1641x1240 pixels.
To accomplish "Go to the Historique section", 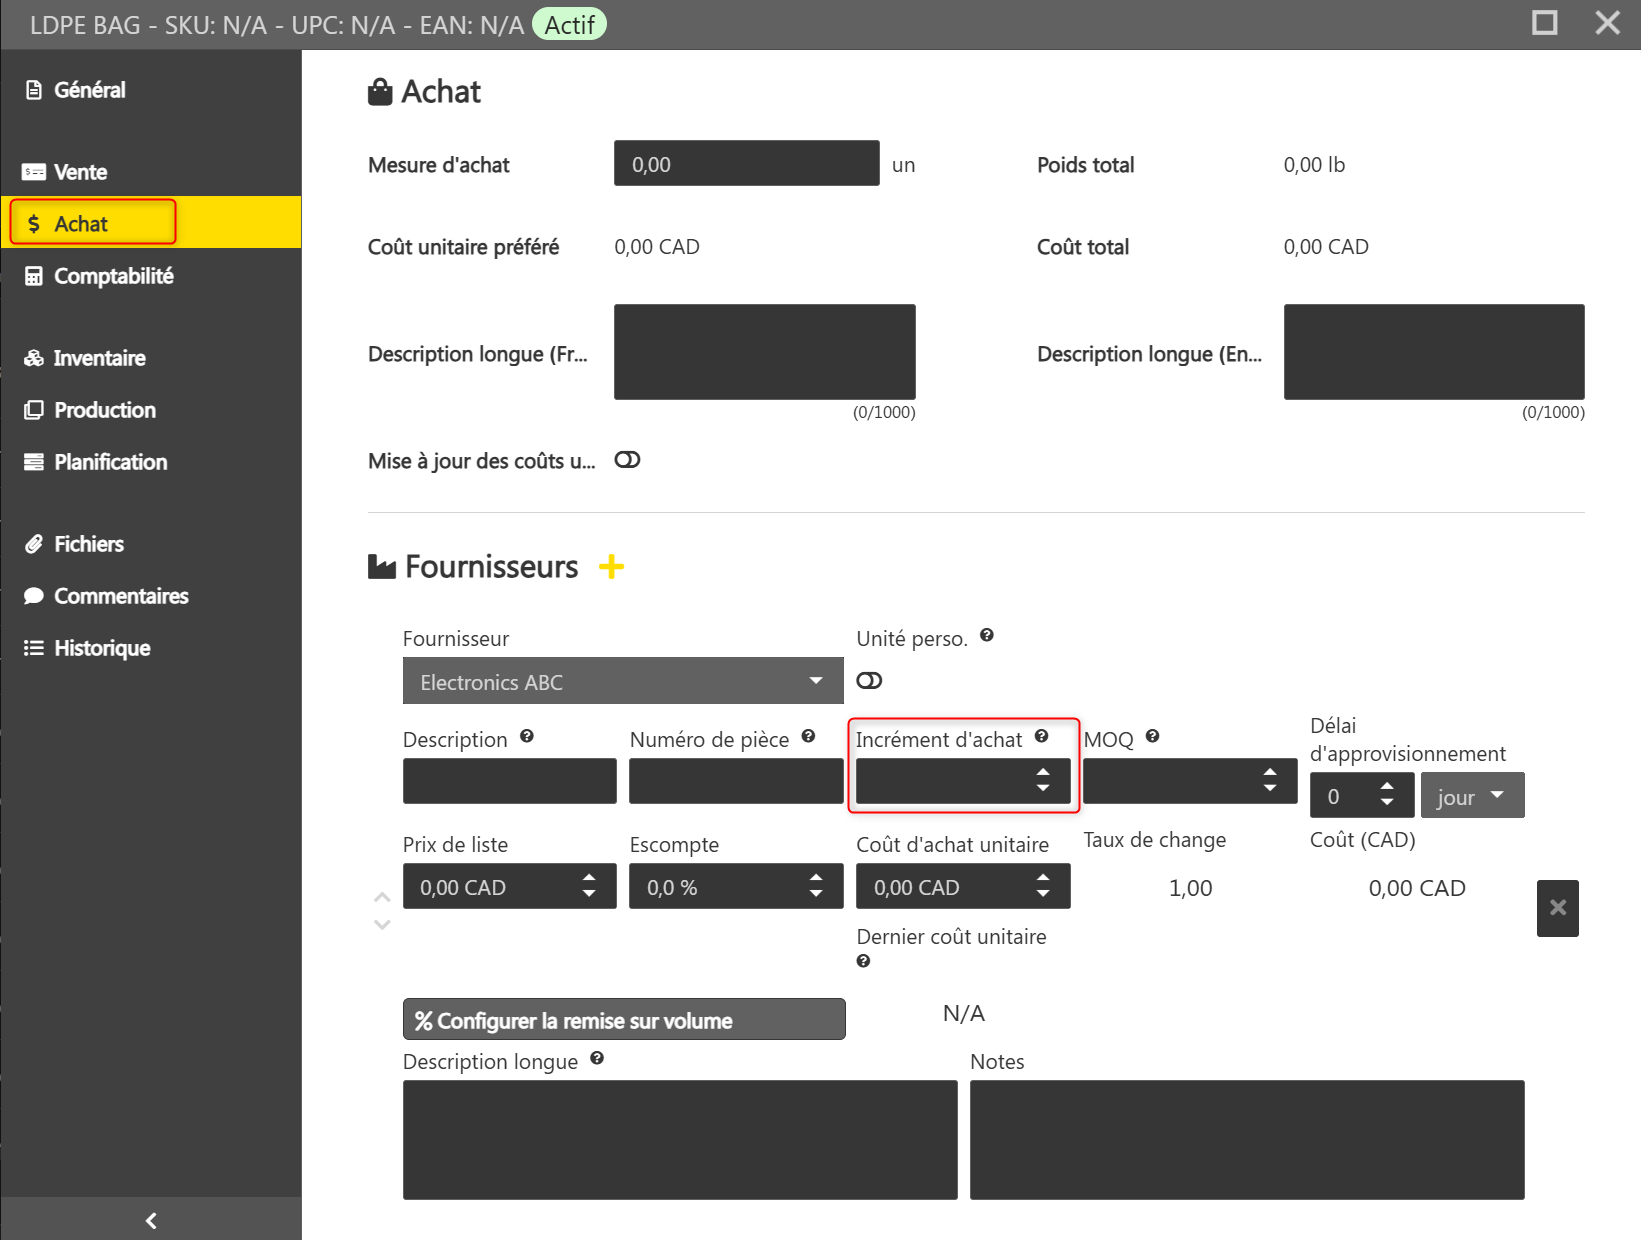I will click(102, 648).
